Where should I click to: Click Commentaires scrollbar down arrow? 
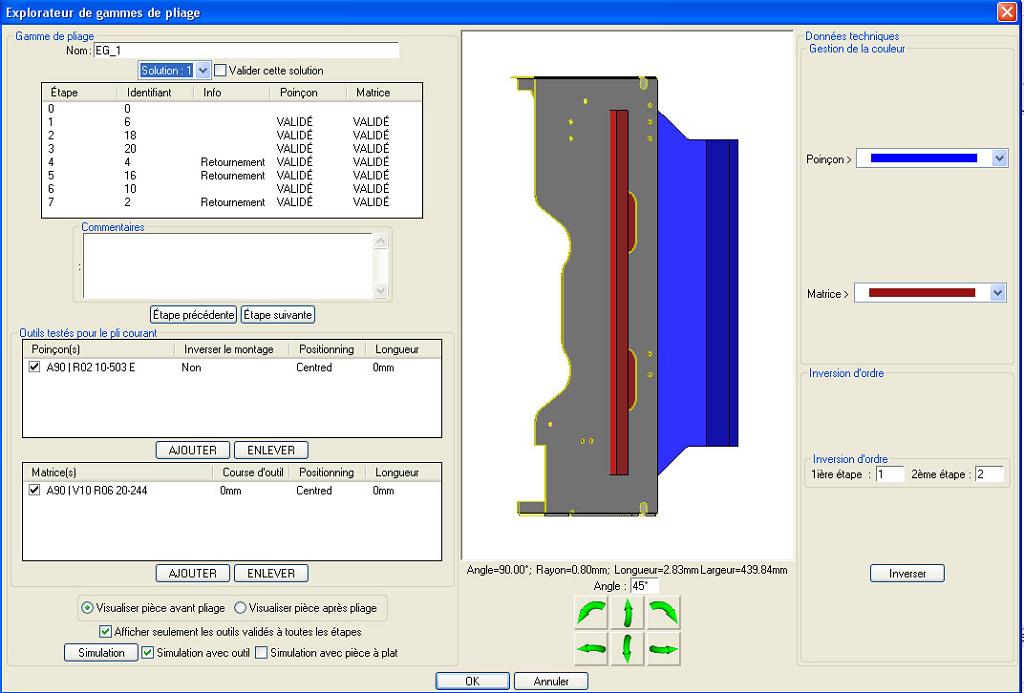[381, 291]
